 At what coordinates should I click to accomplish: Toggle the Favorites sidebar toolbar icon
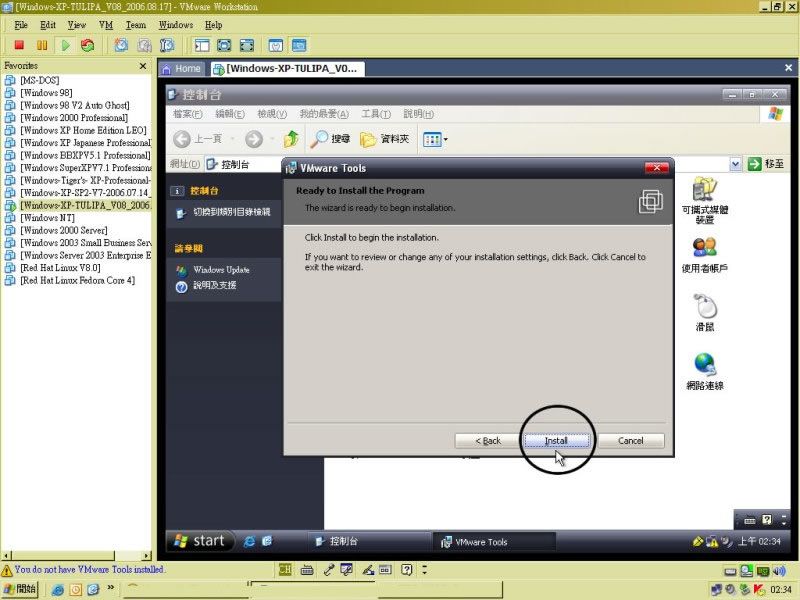pyautogui.click(x=202, y=45)
